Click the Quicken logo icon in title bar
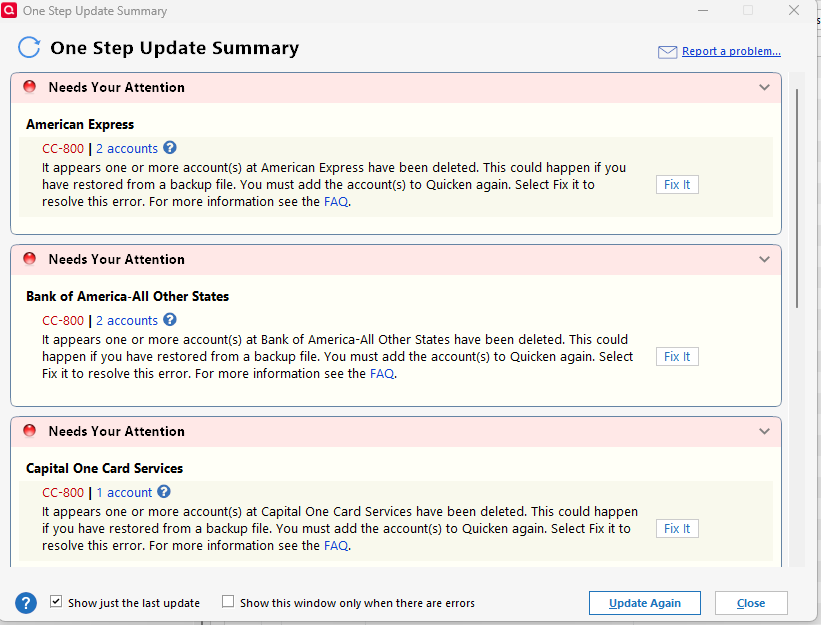The image size is (821, 625). (9, 10)
